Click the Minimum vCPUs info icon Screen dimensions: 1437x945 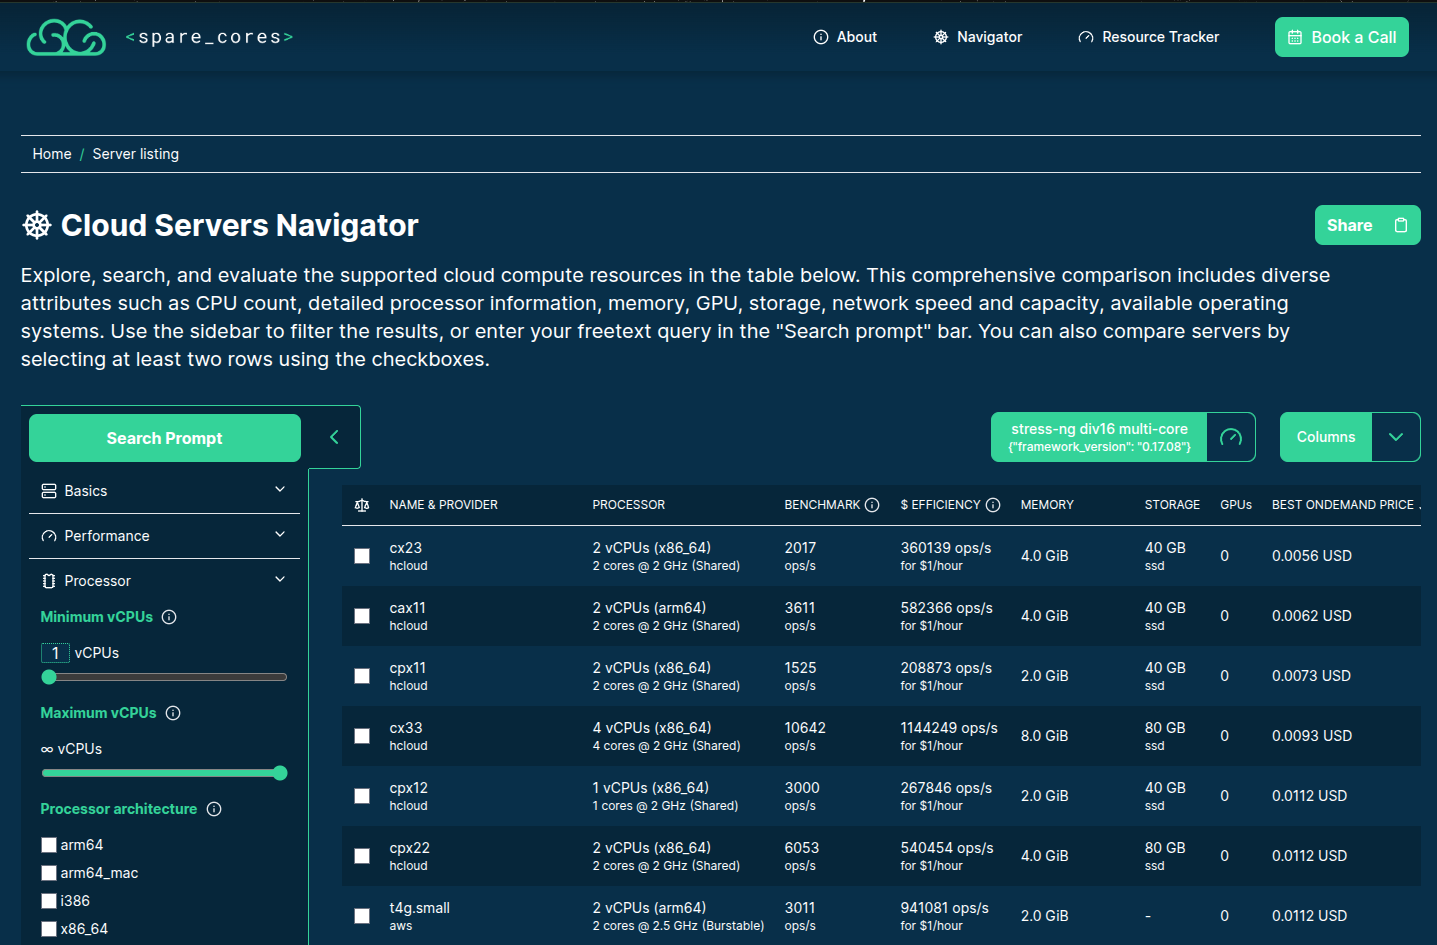(x=169, y=617)
